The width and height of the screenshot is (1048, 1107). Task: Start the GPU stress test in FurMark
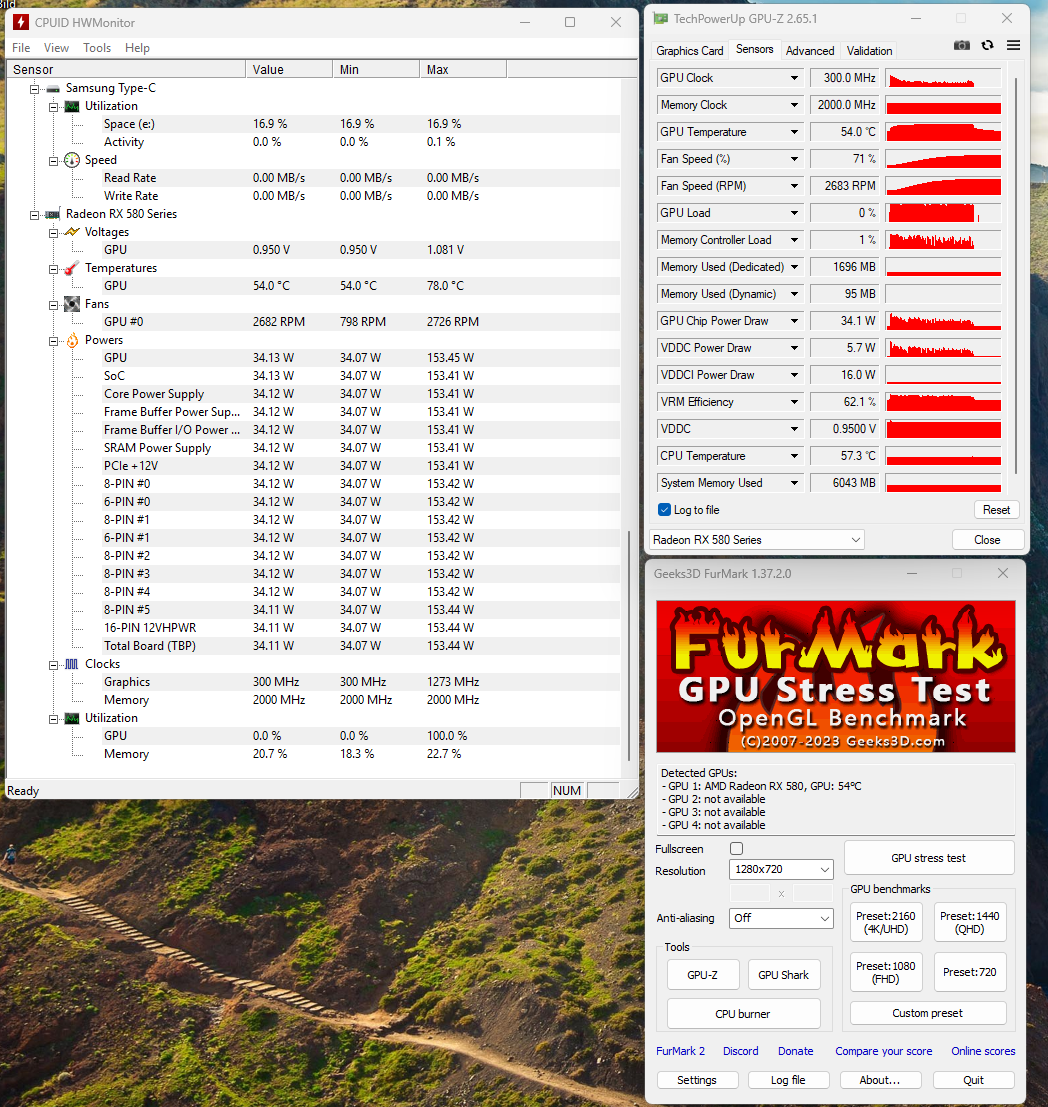pos(929,858)
